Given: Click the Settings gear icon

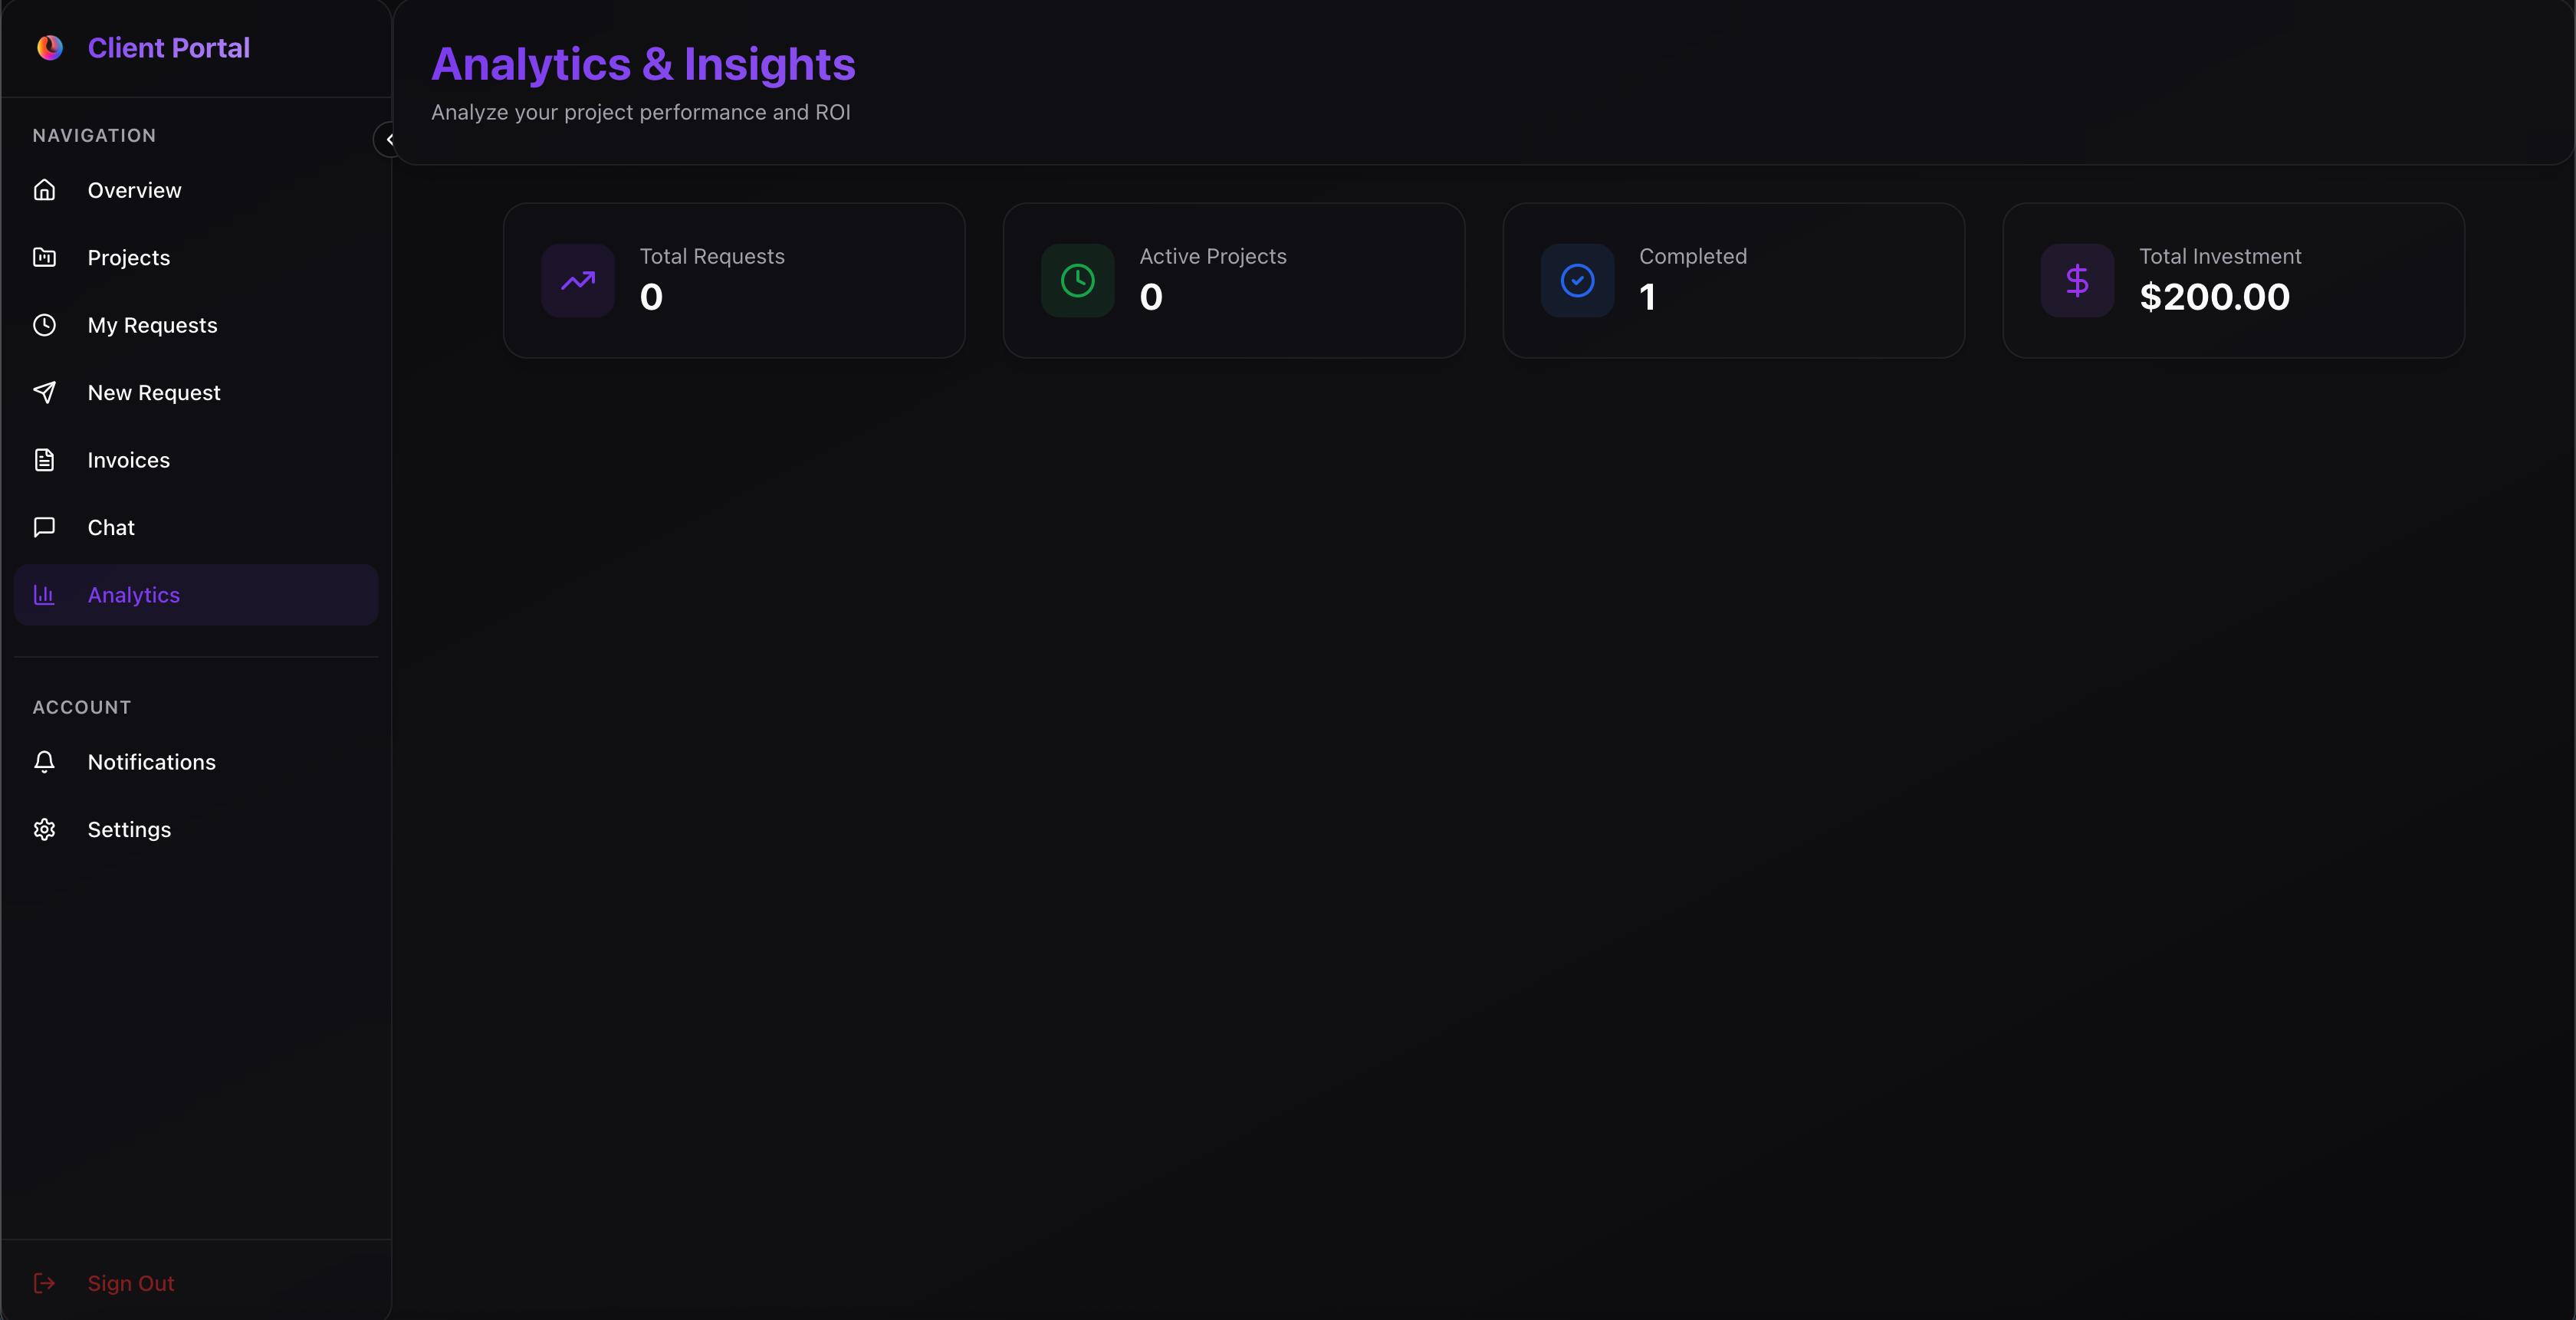Looking at the screenshot, I should click(x=45, y=829).
